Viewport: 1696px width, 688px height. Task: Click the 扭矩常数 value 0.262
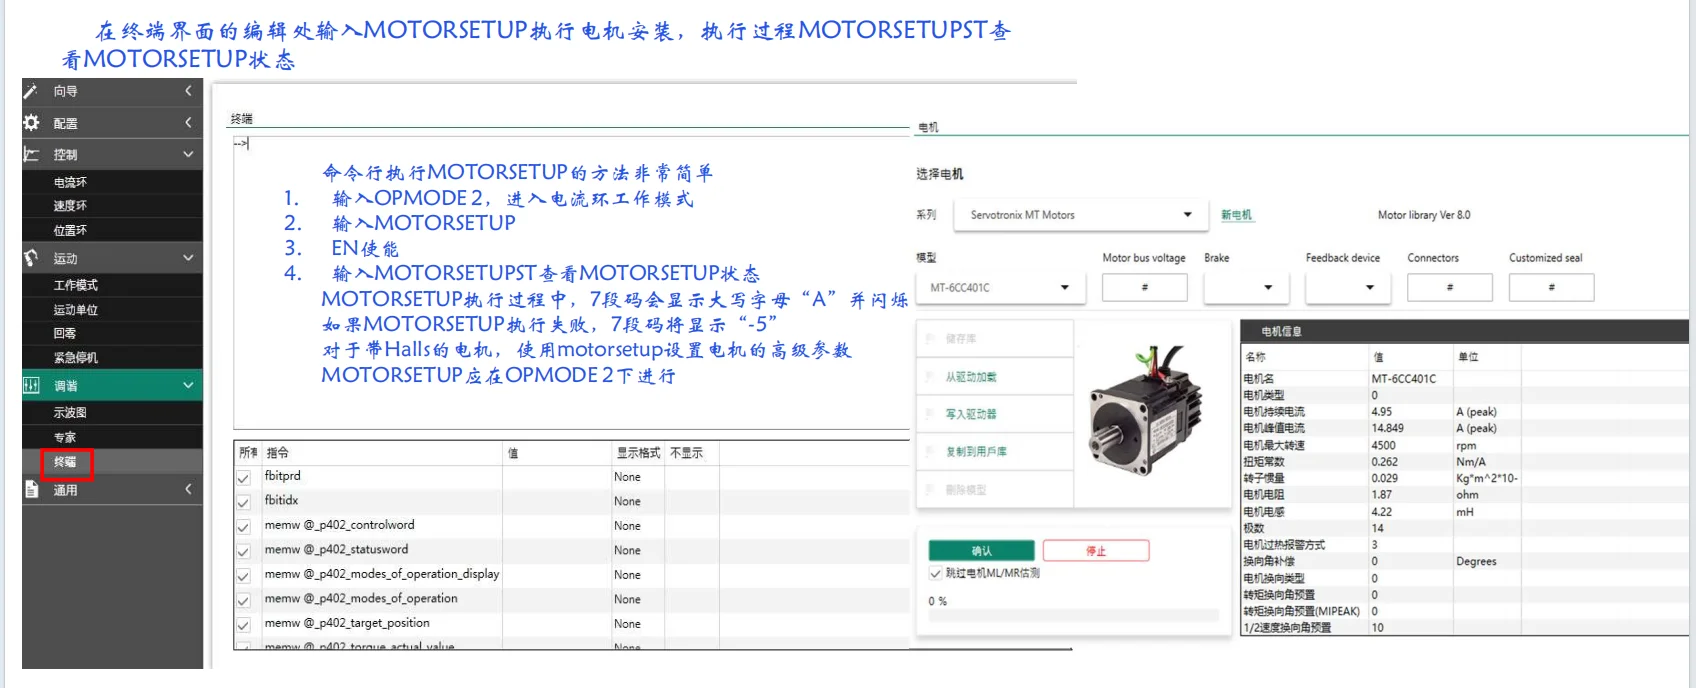point(1384,462)
